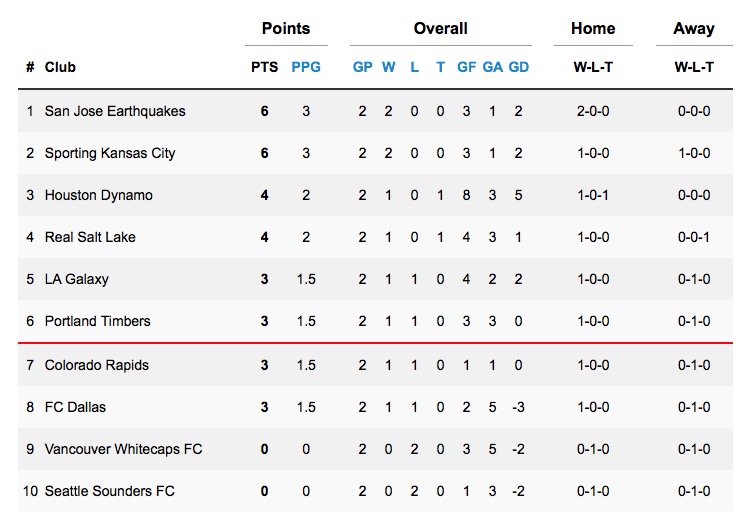The image size is (750, 527).
Task: Click LA Galaxy club name
Action: click(77, 279)
